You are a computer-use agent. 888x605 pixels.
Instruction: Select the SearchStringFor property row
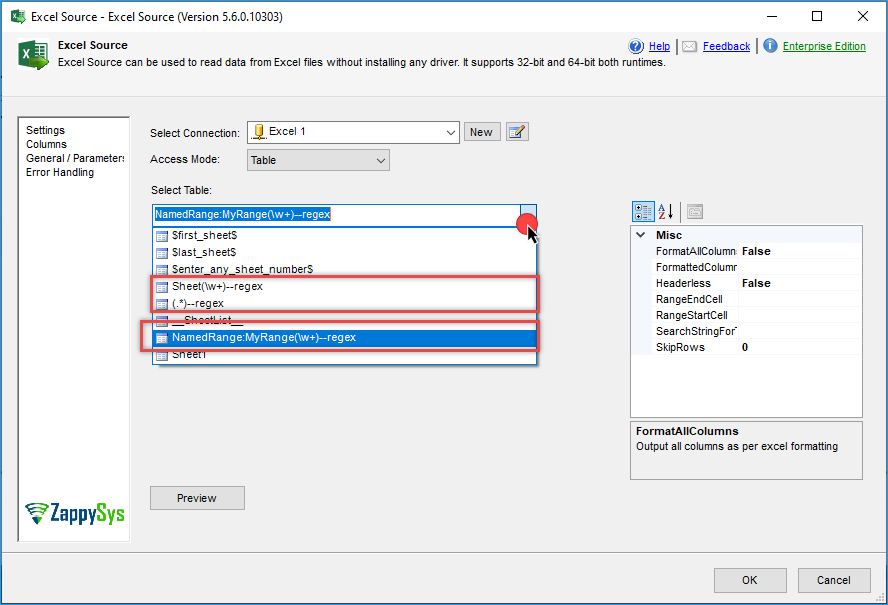point(746,331)
